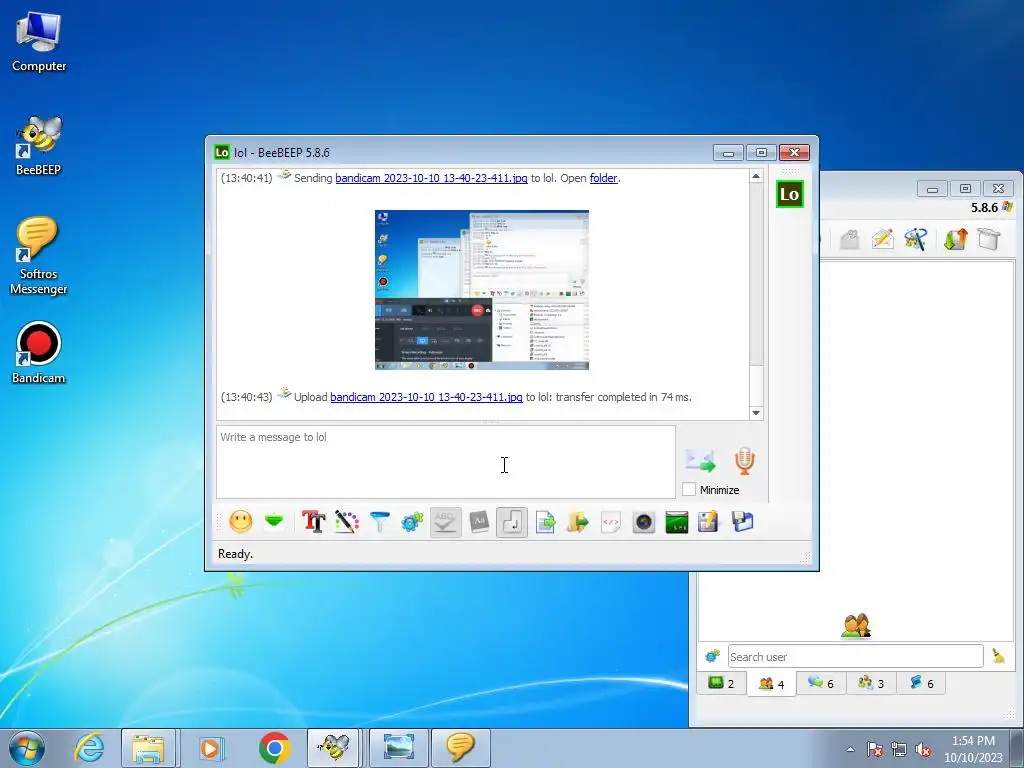Image resolution: width=1024 pixels, height=768 pixels.
Task: Click the Bandicam desktop shortcut
Action: click(39, 353)
